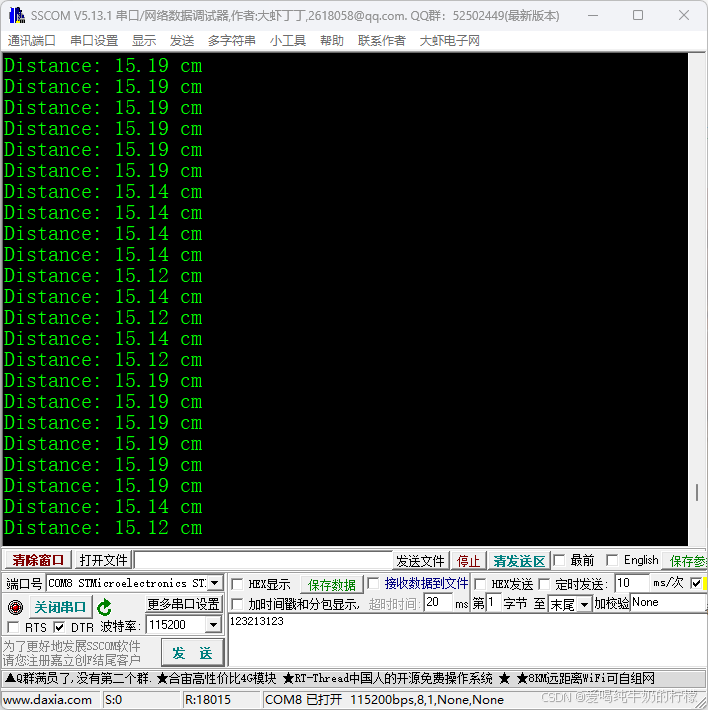Click the receive window vertical scrollbar thumb
The height and width of the screenshot is (710, 708).
[697, 492]
